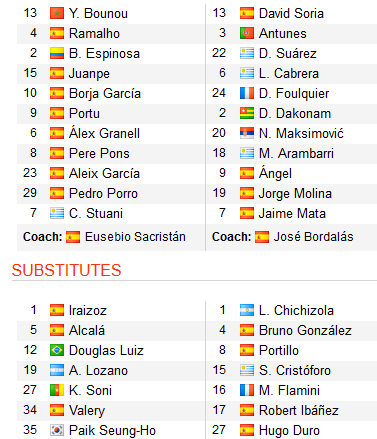The image size is (377, 439).
Task: Click Togo flag beside D. Dakonam
Action: (247, 113)
